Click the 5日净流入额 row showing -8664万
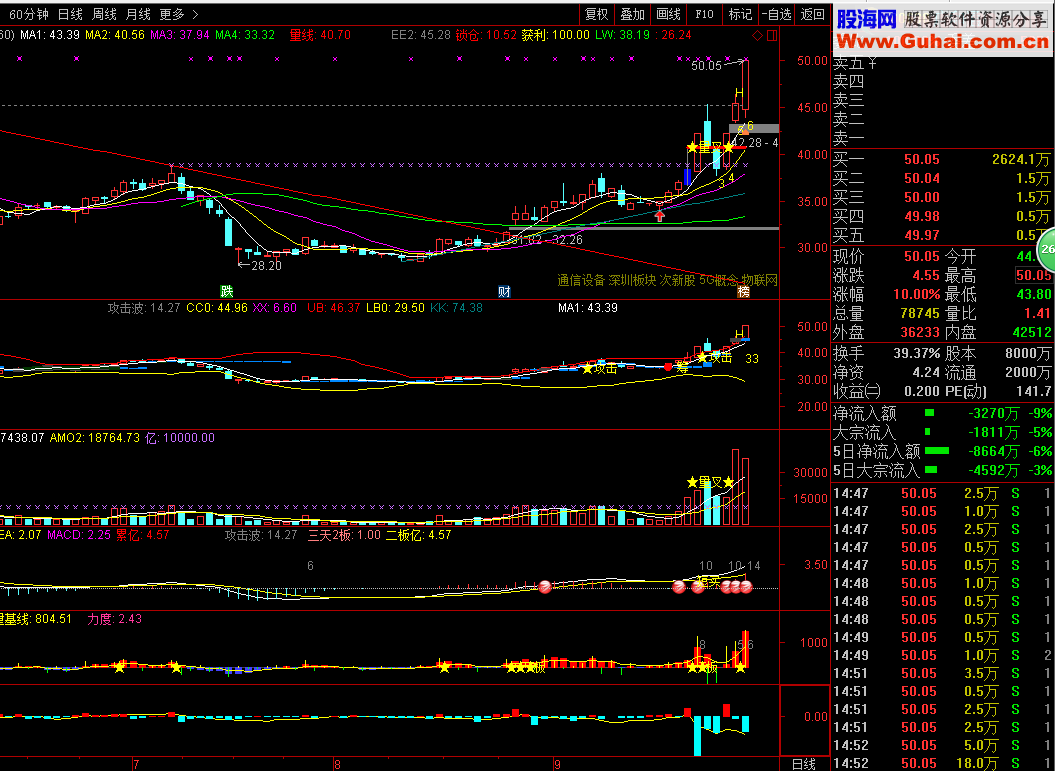Screen dimensions: 1055x771 point(943,451)
